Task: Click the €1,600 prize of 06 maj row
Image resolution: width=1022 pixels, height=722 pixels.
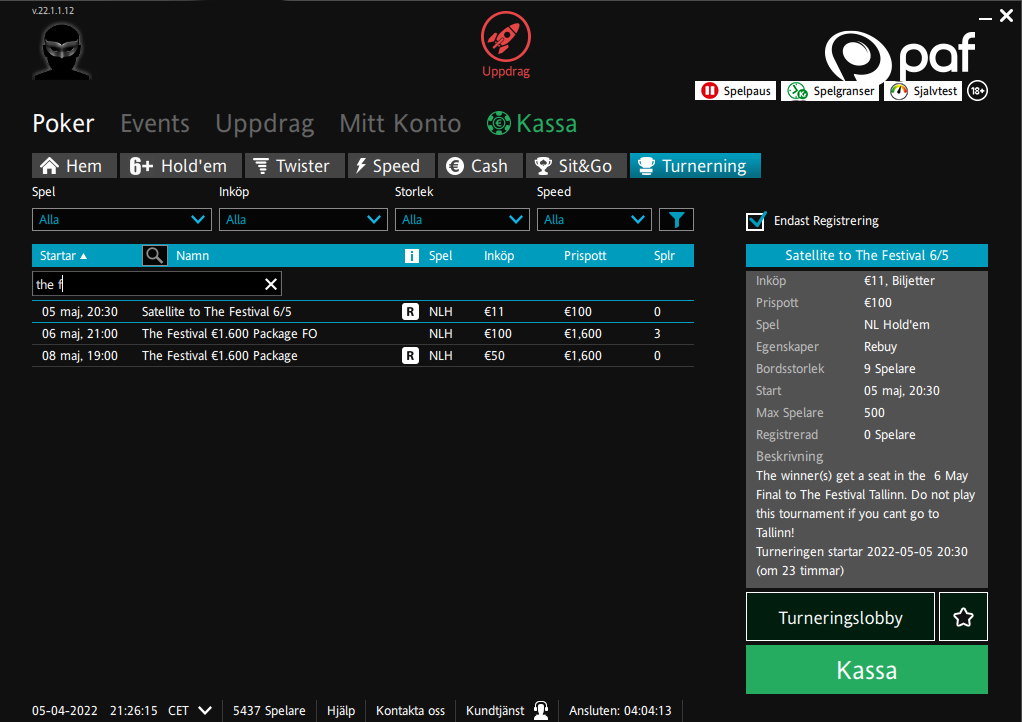Action: (x=583, y=334)
